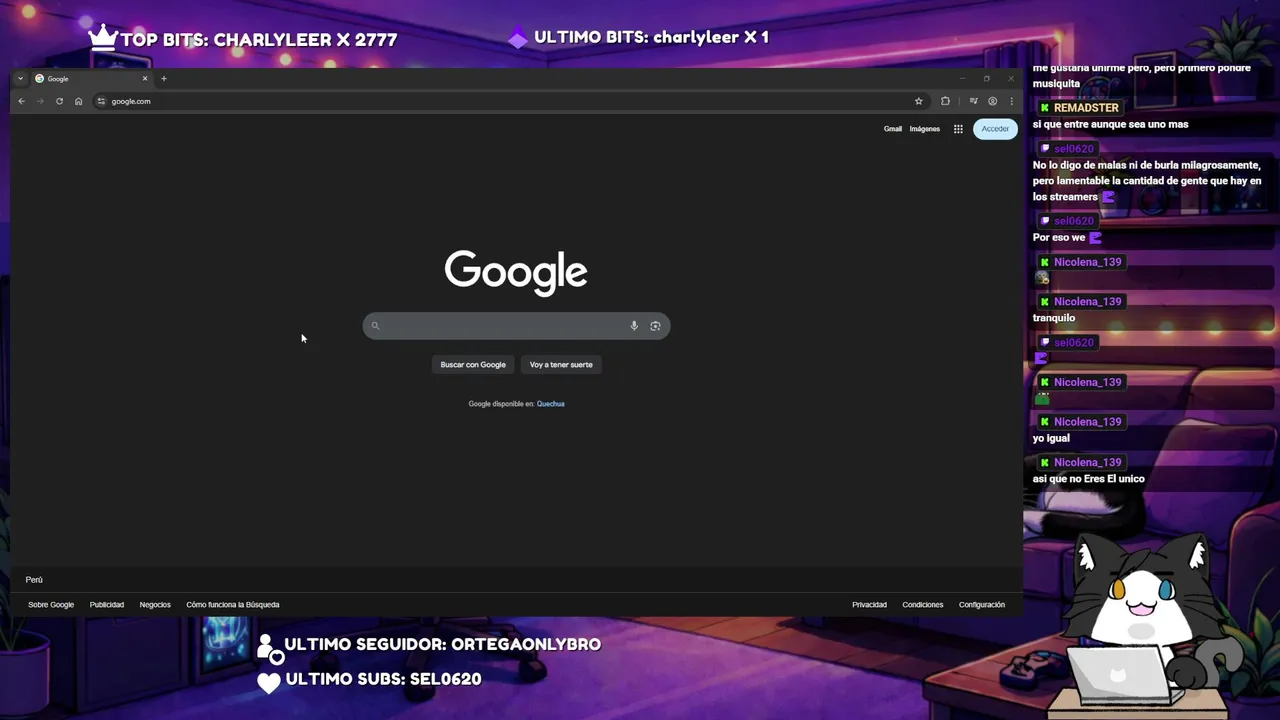Viewport: 1280px width, 720px height.
Task: Open Configuración footer menu
Action: coord(982,605)
